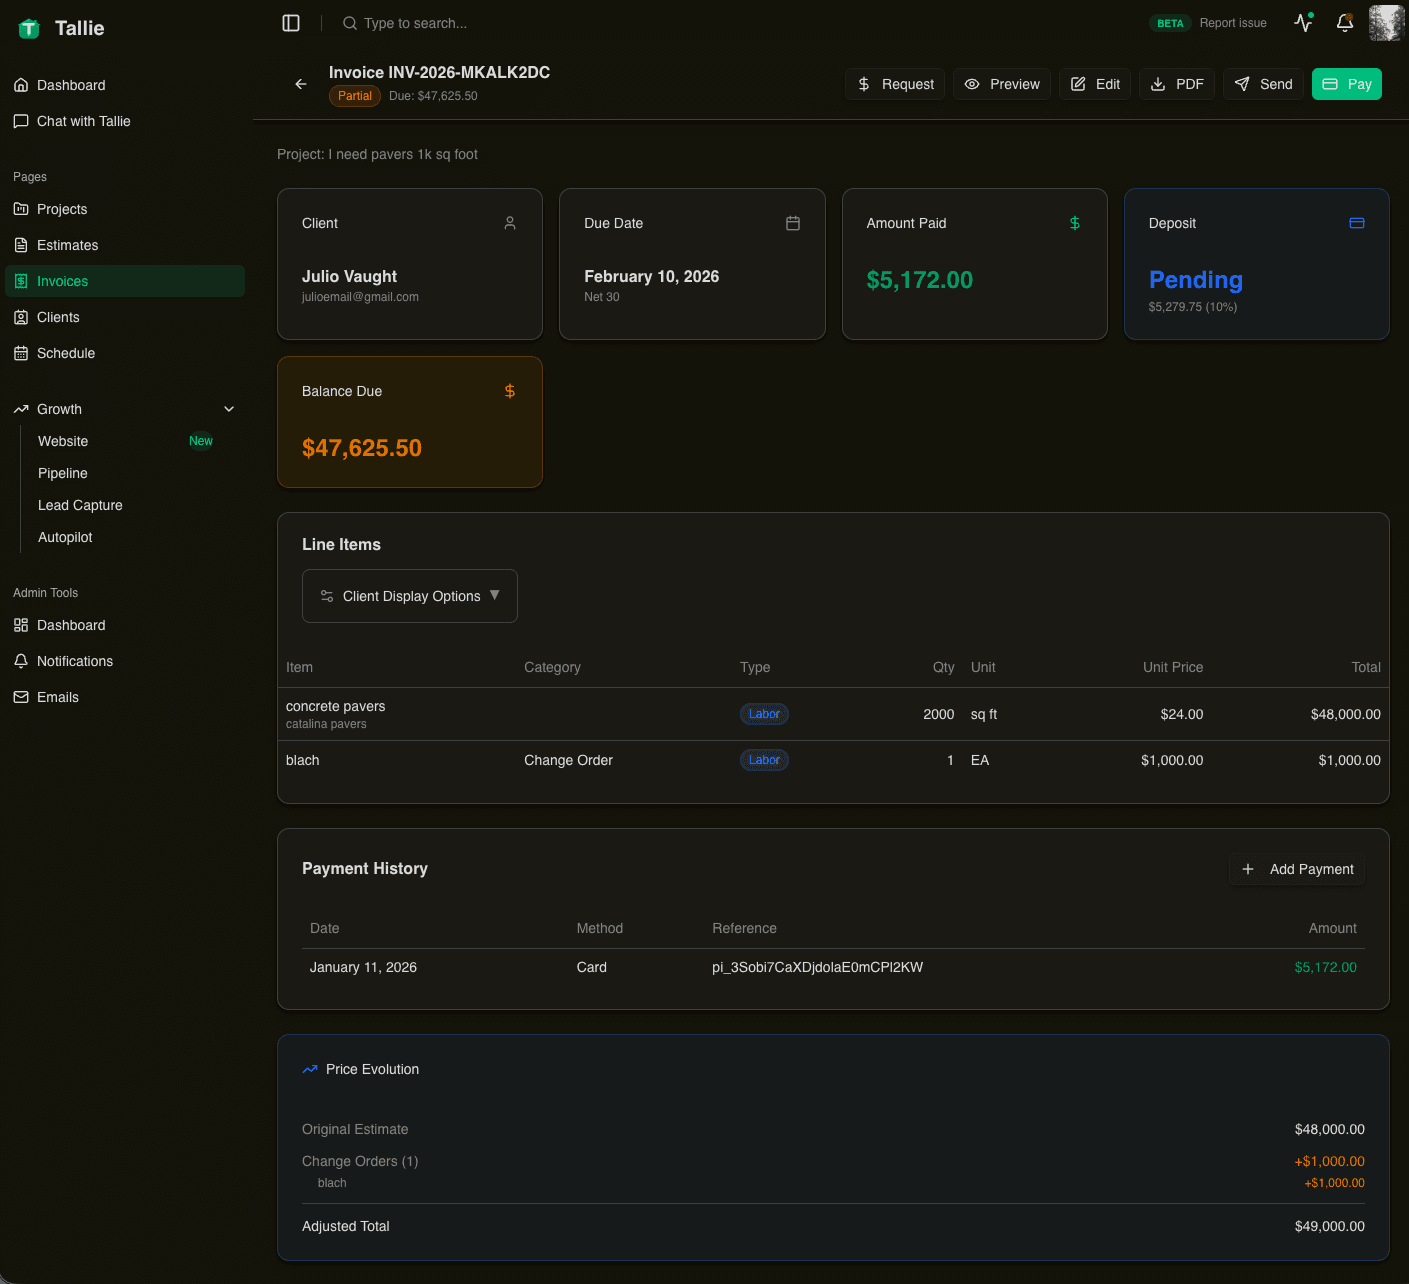
Task: Click the Tallie logo icon in sidebar
Action: tap(28, 28)
